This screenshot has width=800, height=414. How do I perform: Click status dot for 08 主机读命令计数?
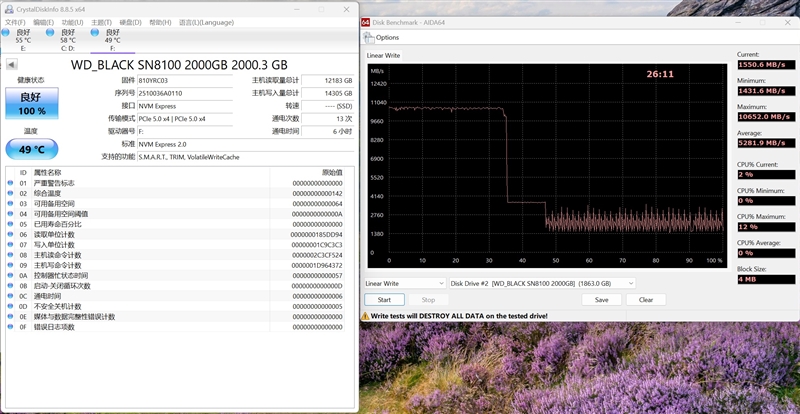tap(10, 255)
